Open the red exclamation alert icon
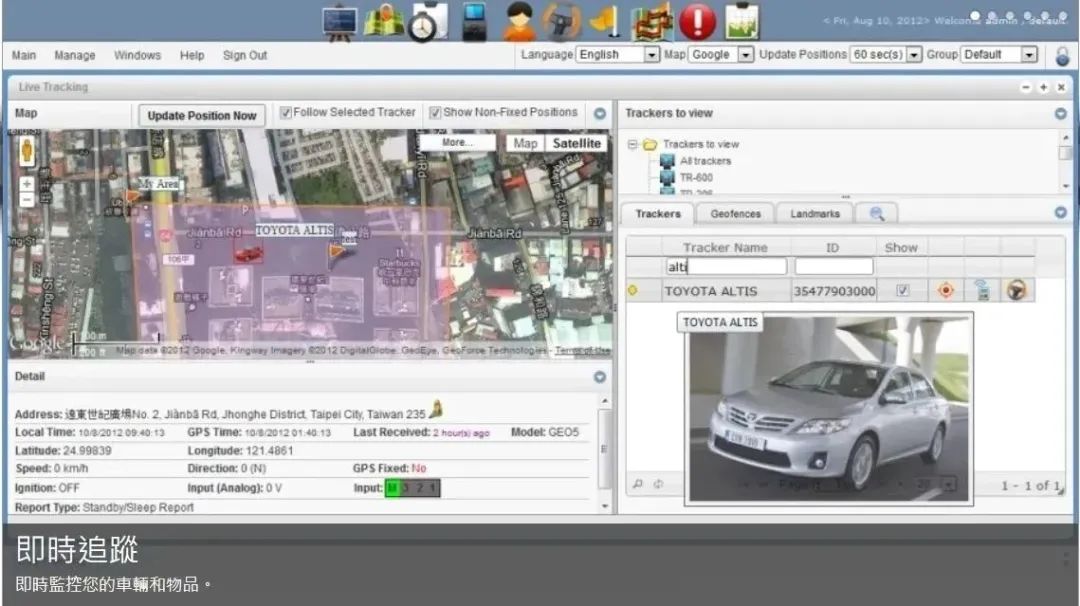 click(697, 21)
